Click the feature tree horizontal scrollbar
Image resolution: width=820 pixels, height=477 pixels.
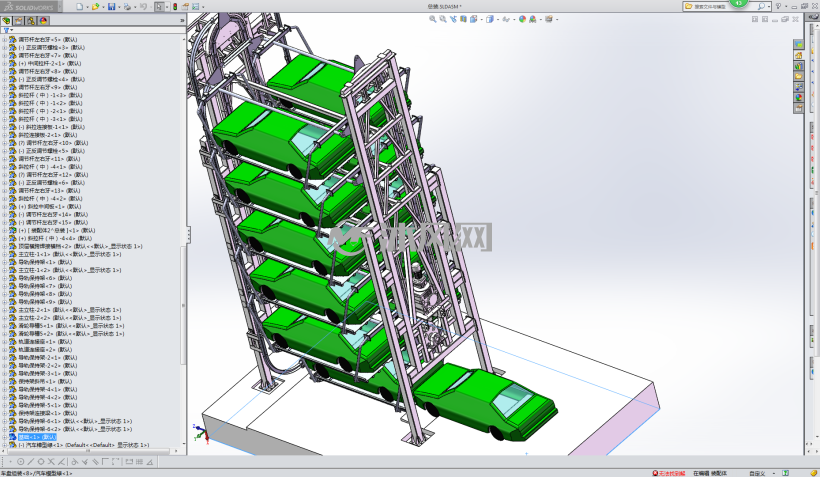point(88,450)
